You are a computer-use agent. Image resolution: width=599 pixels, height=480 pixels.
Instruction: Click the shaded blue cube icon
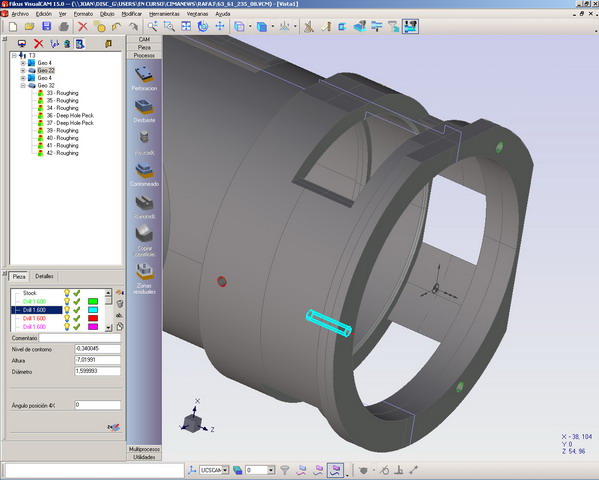pos(262,26)
